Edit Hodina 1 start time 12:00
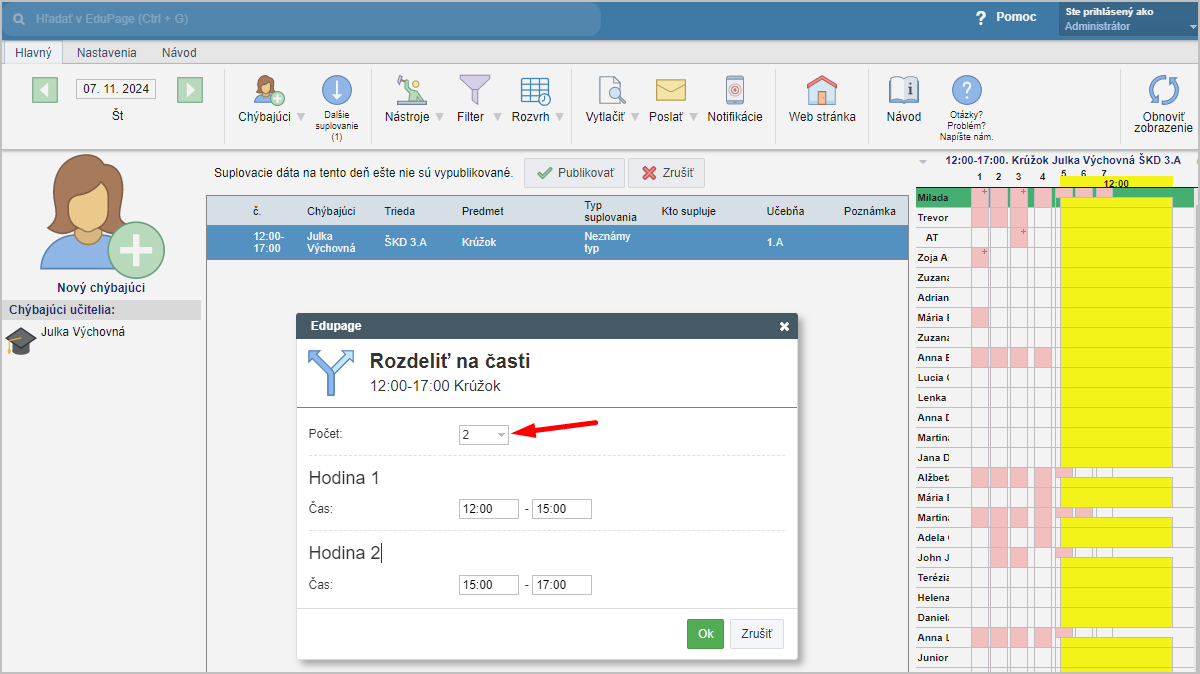1200x674 pixels. point(489,509)
